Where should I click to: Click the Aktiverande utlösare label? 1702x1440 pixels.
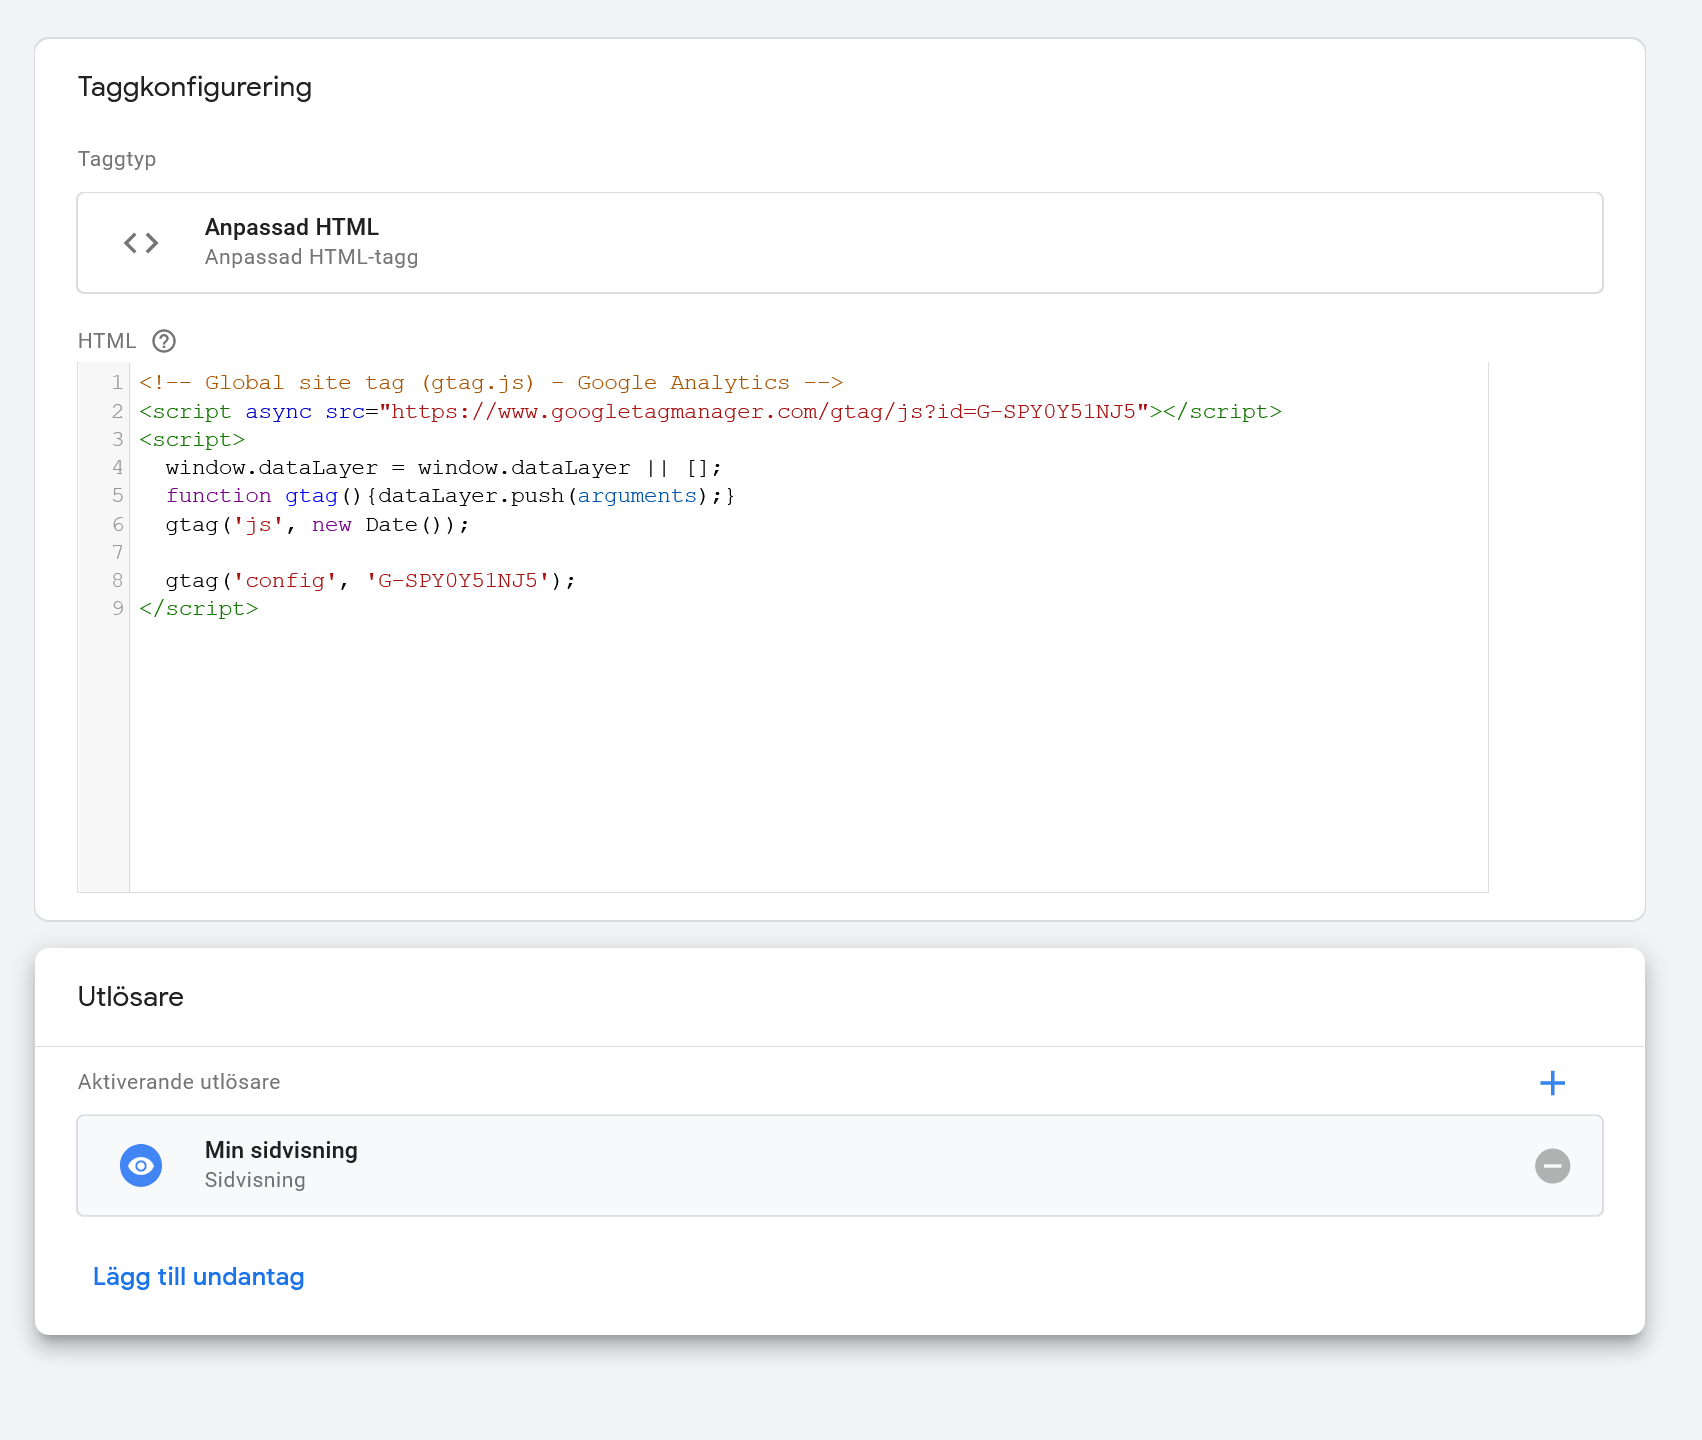point(178,1081)
